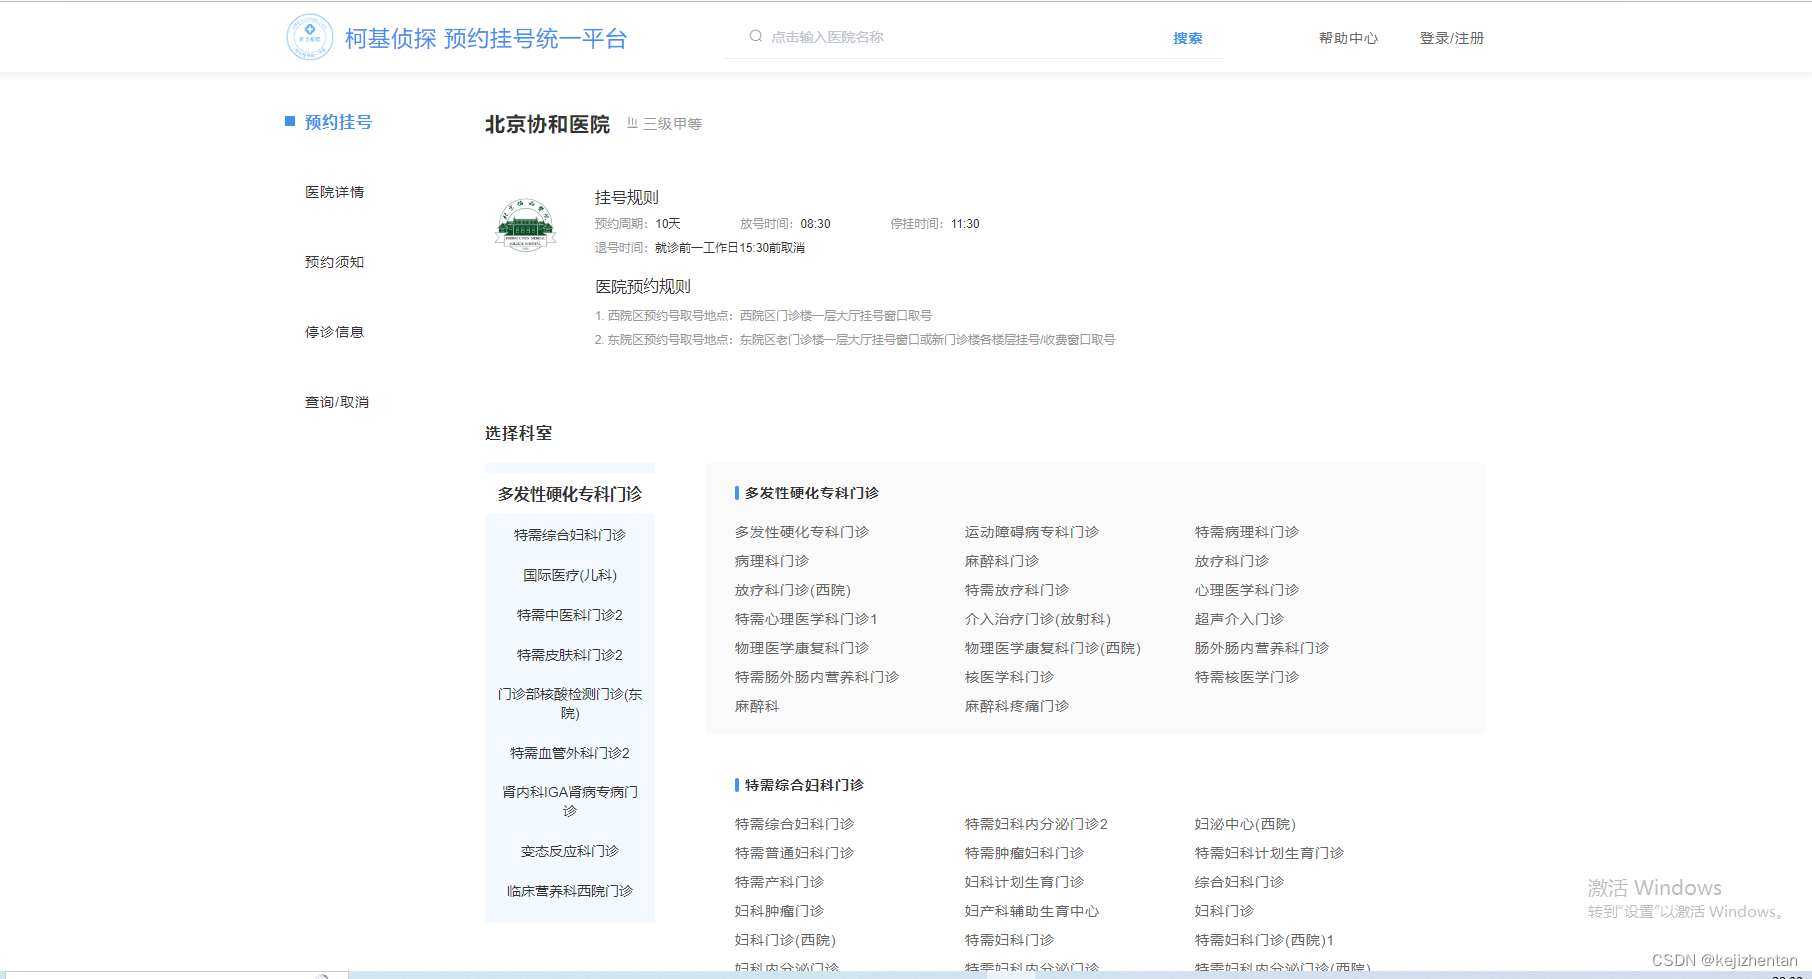1812x979 pixels.
Task: Click 心理医学科门诊 department link
Action: [x=1247, y=590]
